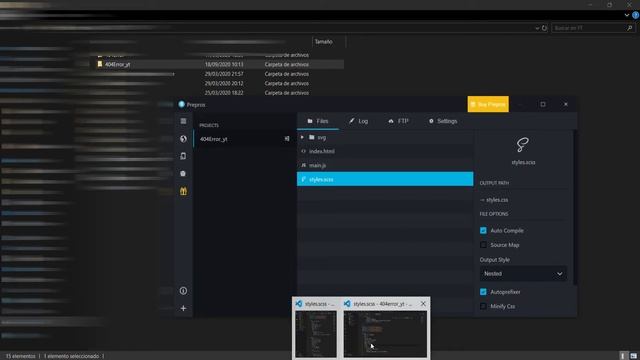Click the Prepros file options panel scrollbar
Viewport: 640px width, 360px height.
click(575, 207)
